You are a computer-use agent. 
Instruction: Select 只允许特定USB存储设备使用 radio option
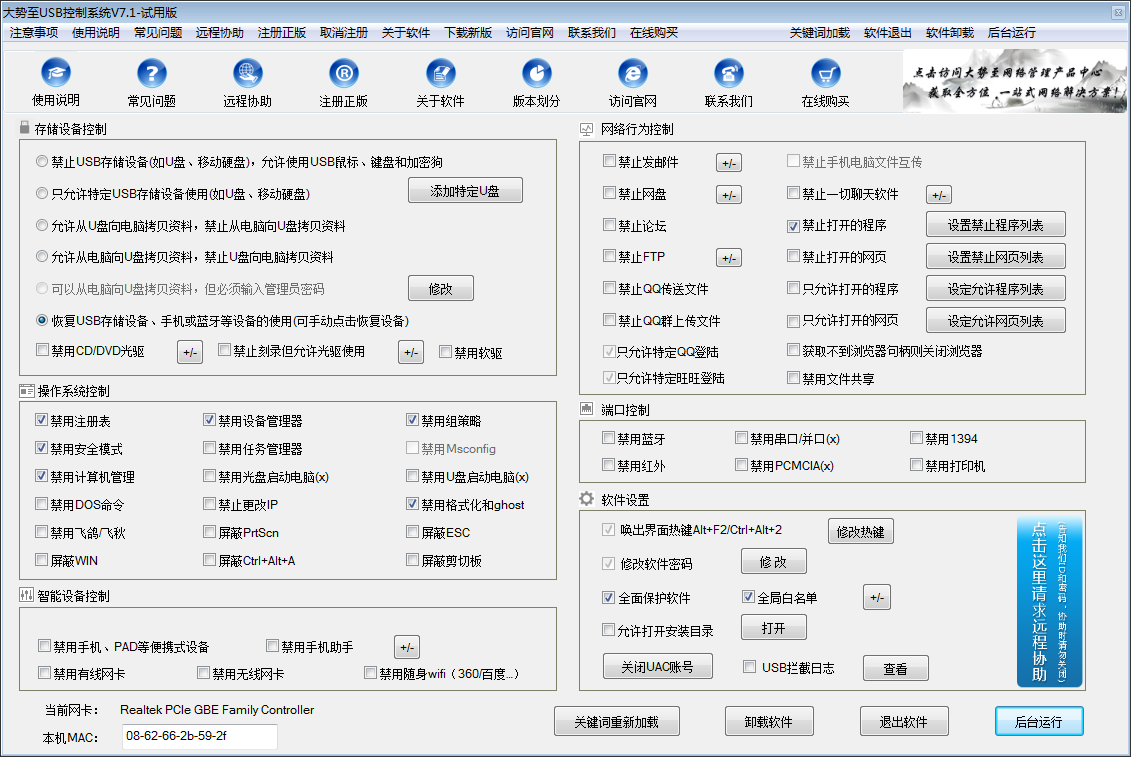[42, 193]
